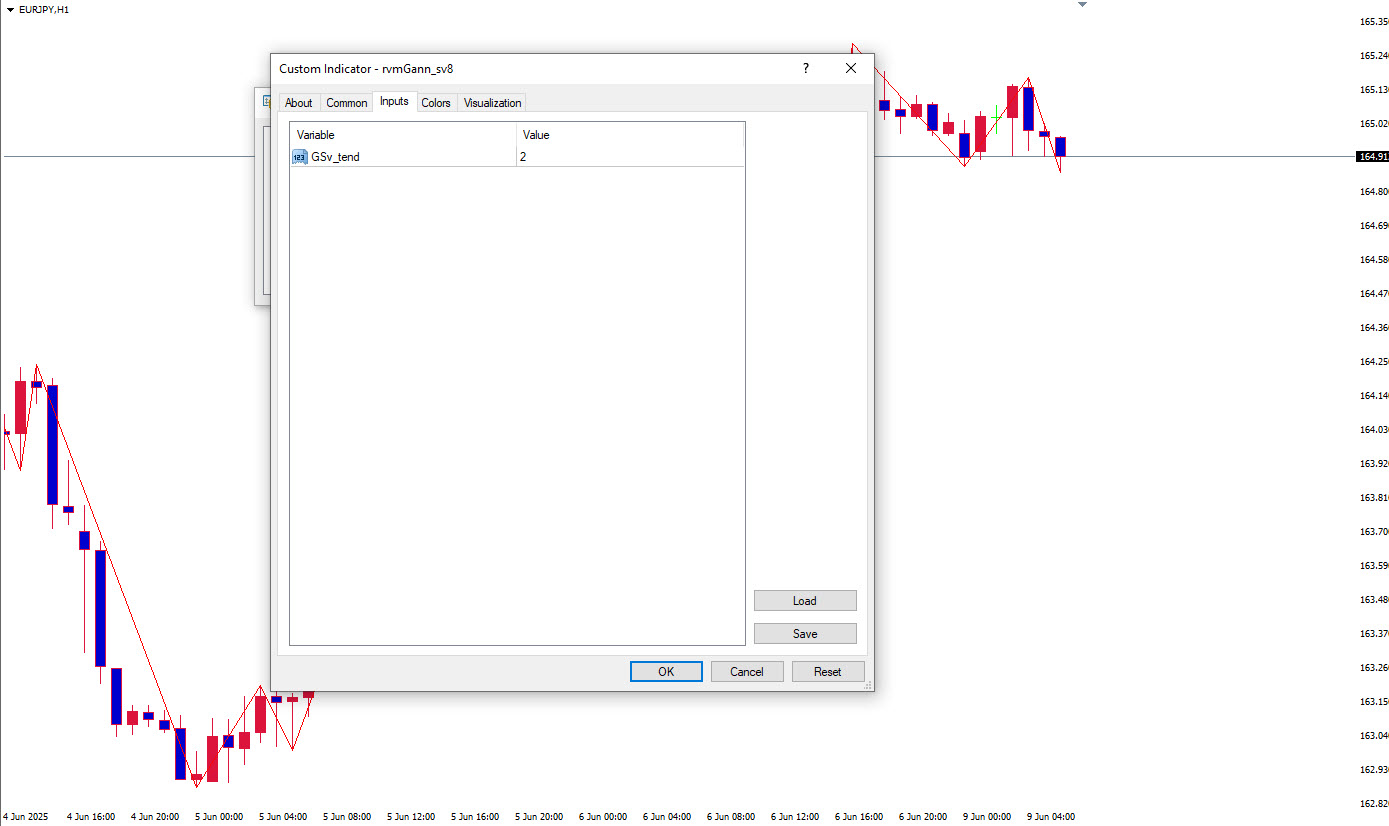This screenshot has height=826, width=1389.
Task: Click the Cancel button
Action: point(747,672)
